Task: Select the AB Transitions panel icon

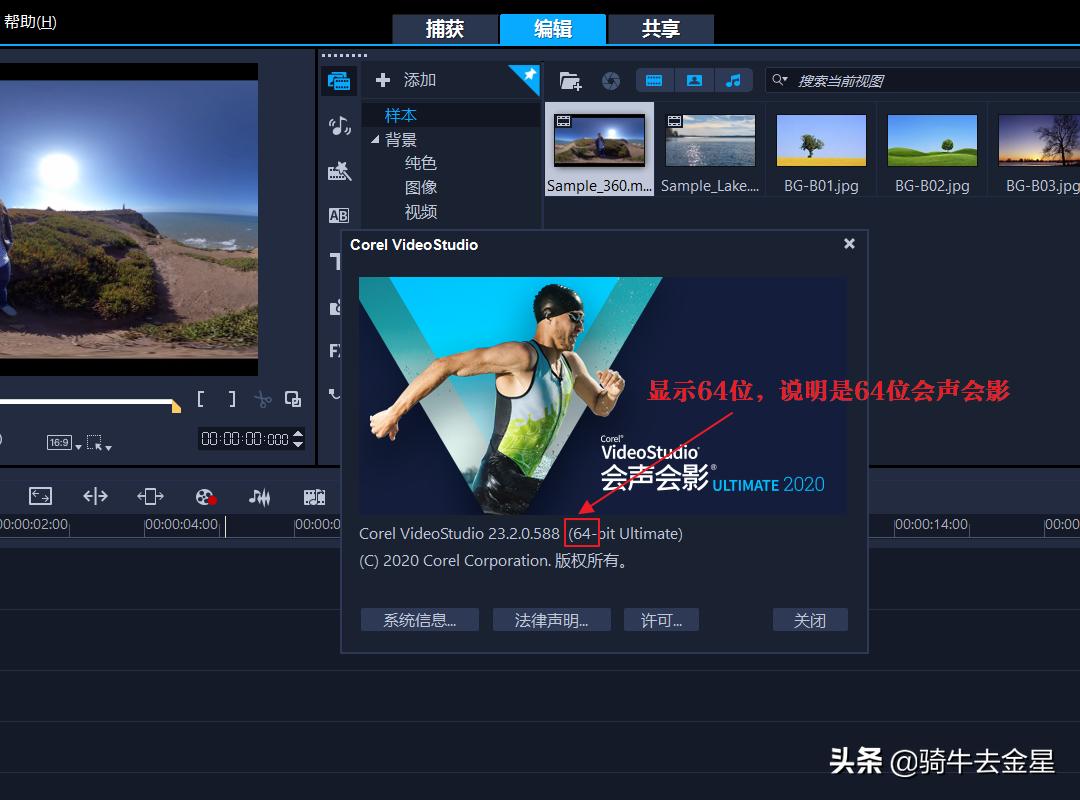Action: click(340, 215)
